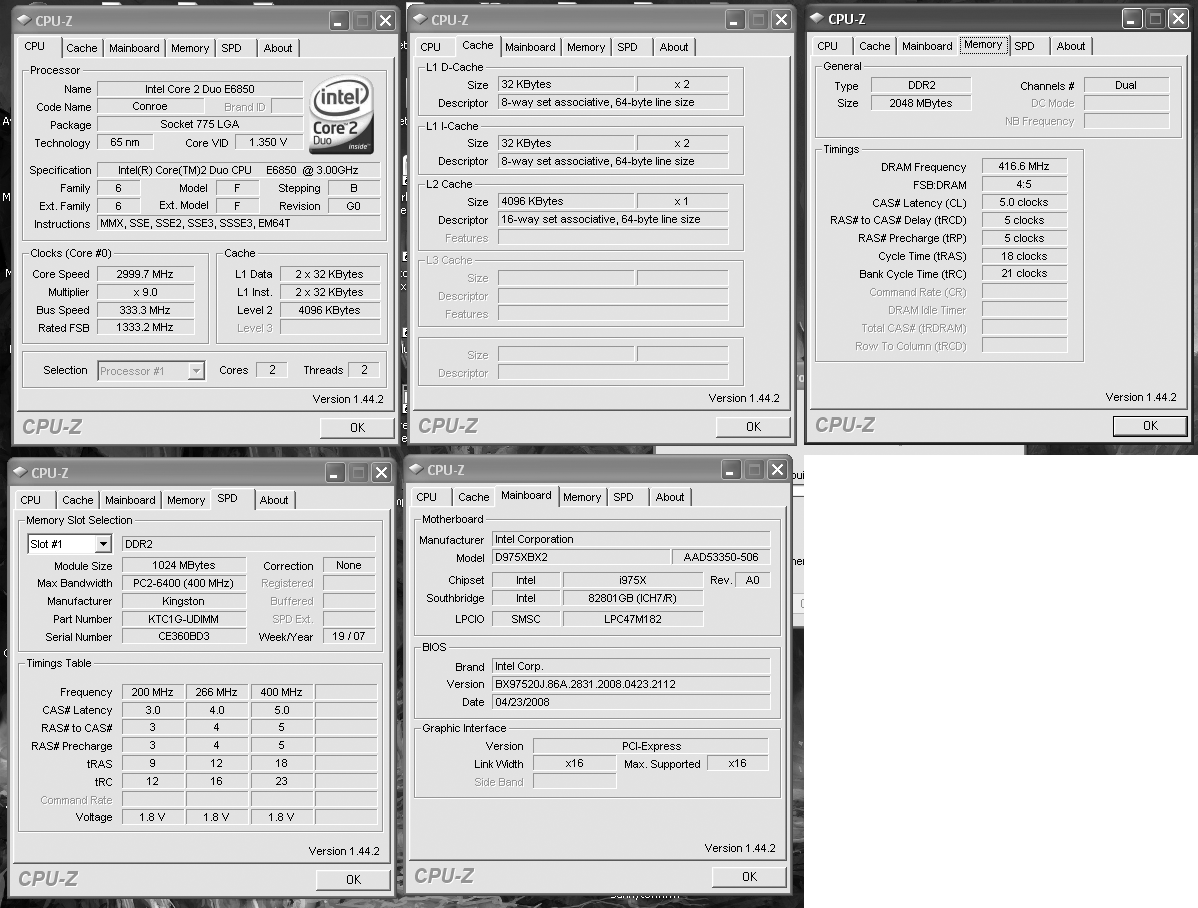Click the motherboard Model field D975XBX2
The height and width of the screenshot is (908, 1198).
(581, 557)
